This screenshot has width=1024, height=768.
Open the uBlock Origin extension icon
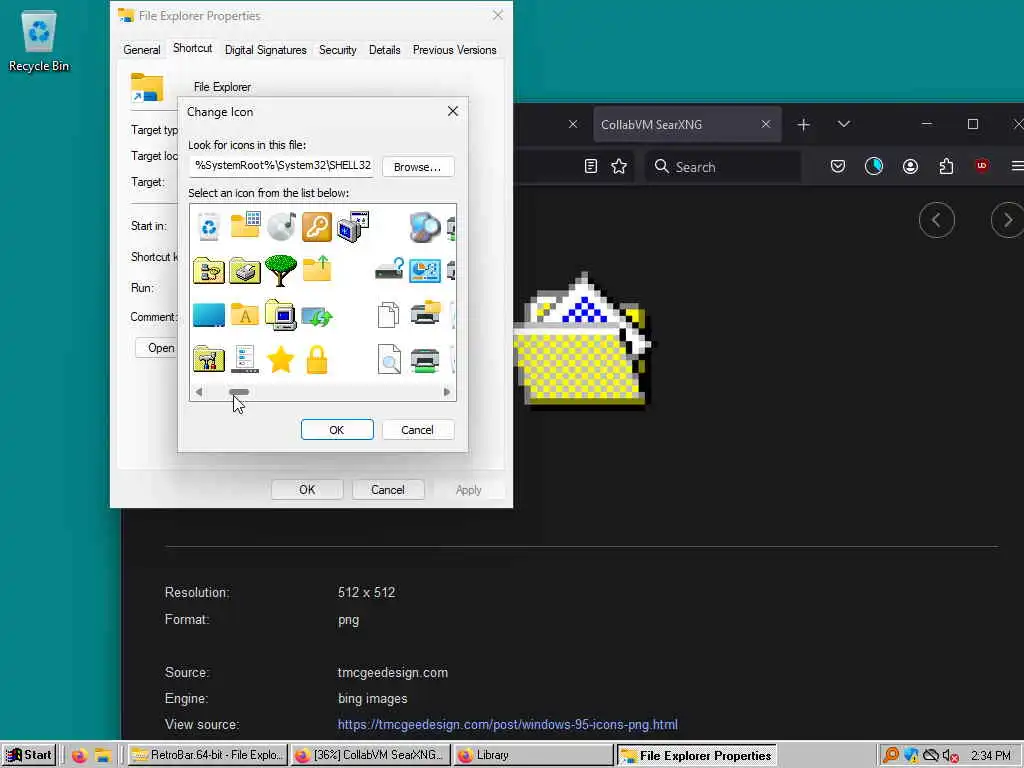(982, 166)
